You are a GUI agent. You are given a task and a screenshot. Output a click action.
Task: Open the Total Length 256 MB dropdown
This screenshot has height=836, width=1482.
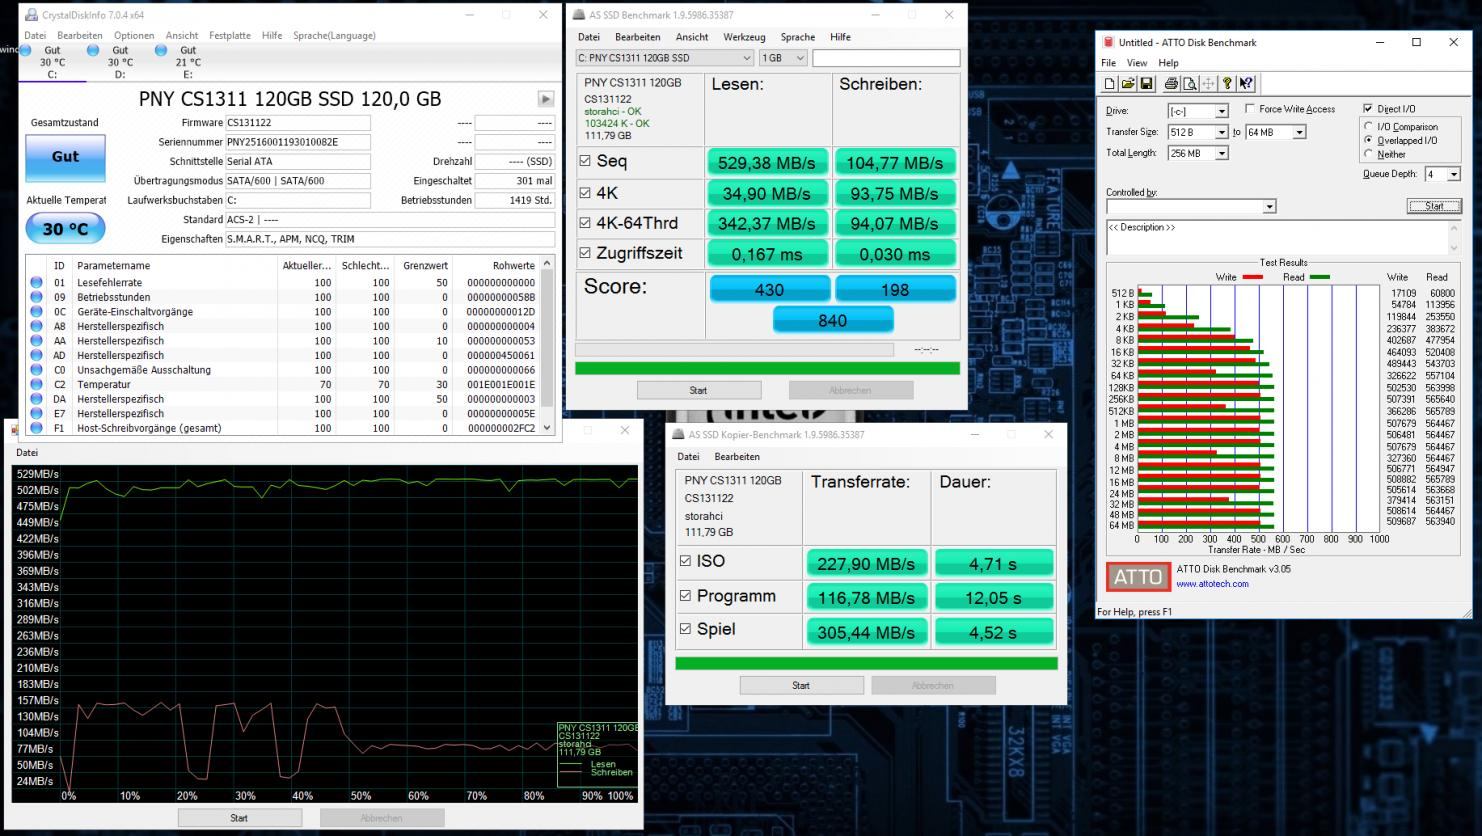tap(1221, 153)
